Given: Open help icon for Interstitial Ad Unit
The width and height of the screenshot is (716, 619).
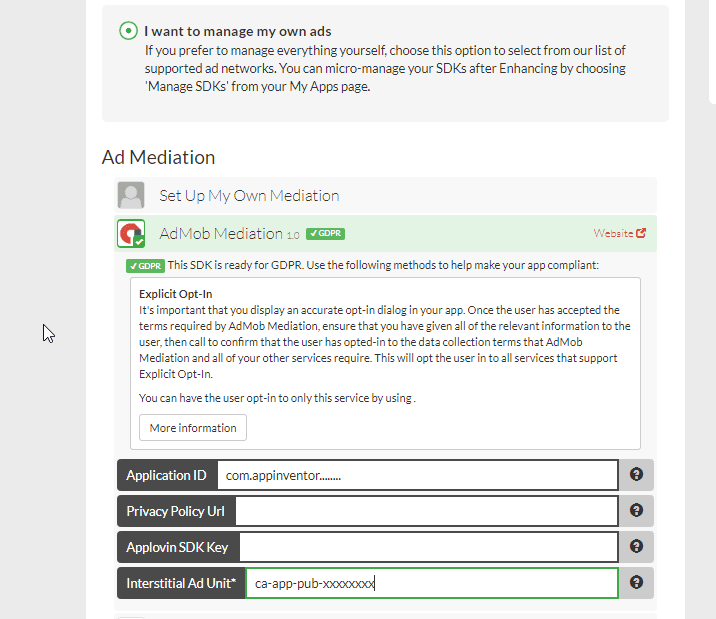Looking at the screenshot, I should click(637, 582).
